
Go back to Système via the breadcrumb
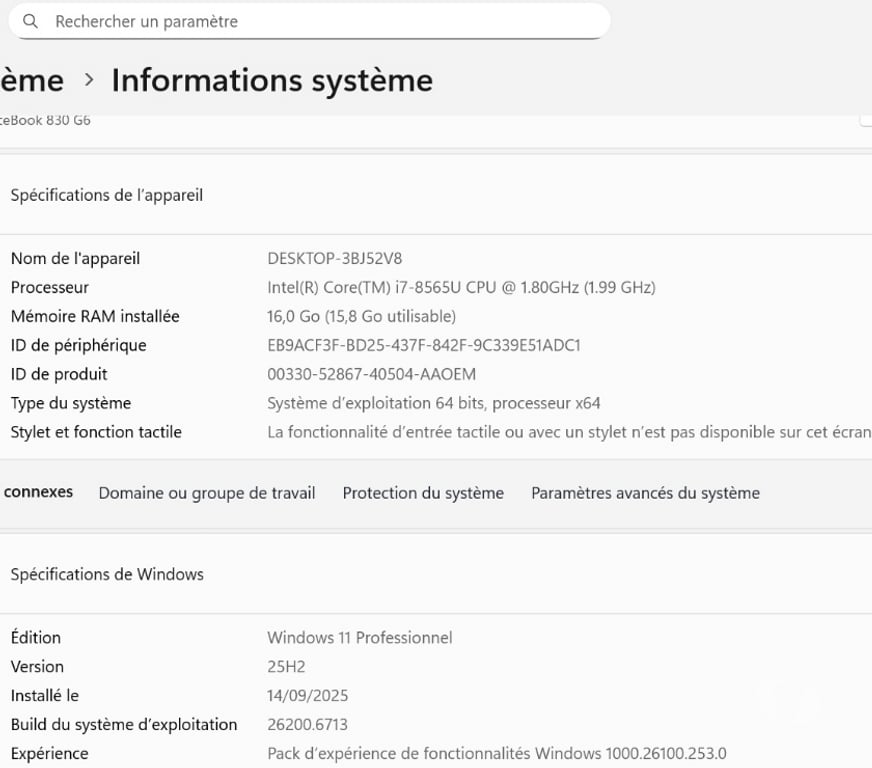[x=30, y=80]
